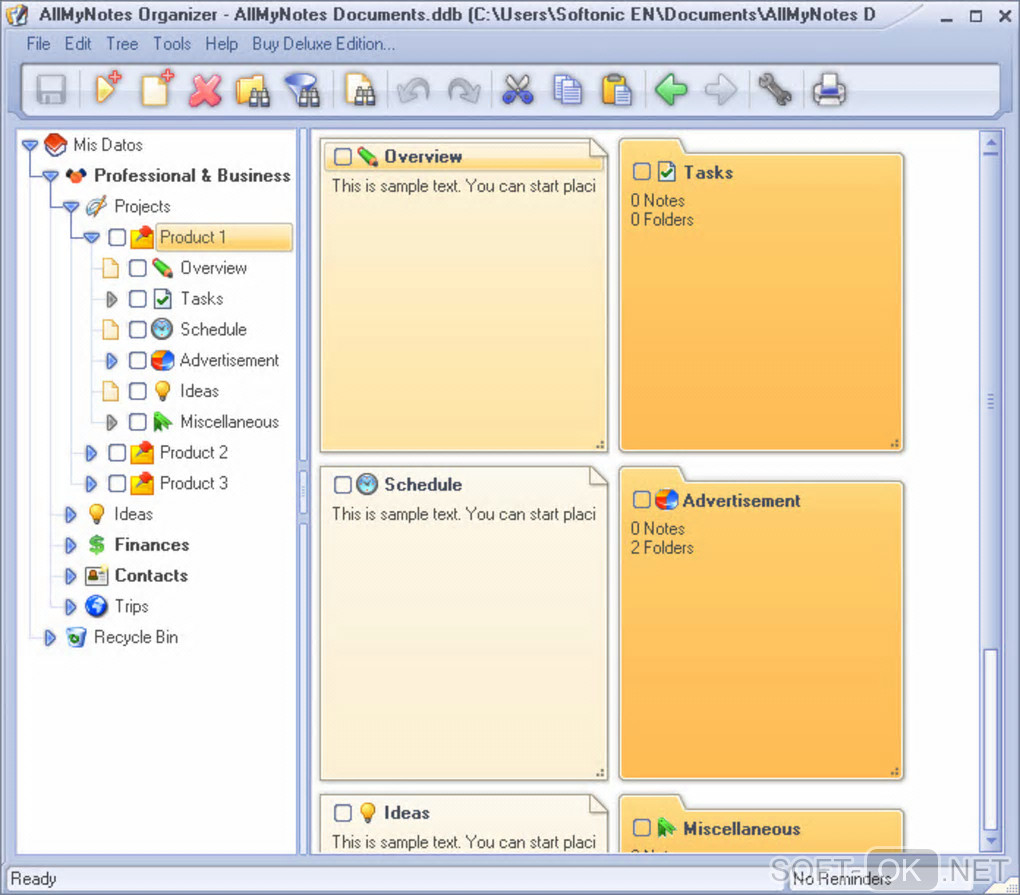Tick the Overview checkbox in tree
This screenshot has height=895, width=1020.
click(137, 268)
